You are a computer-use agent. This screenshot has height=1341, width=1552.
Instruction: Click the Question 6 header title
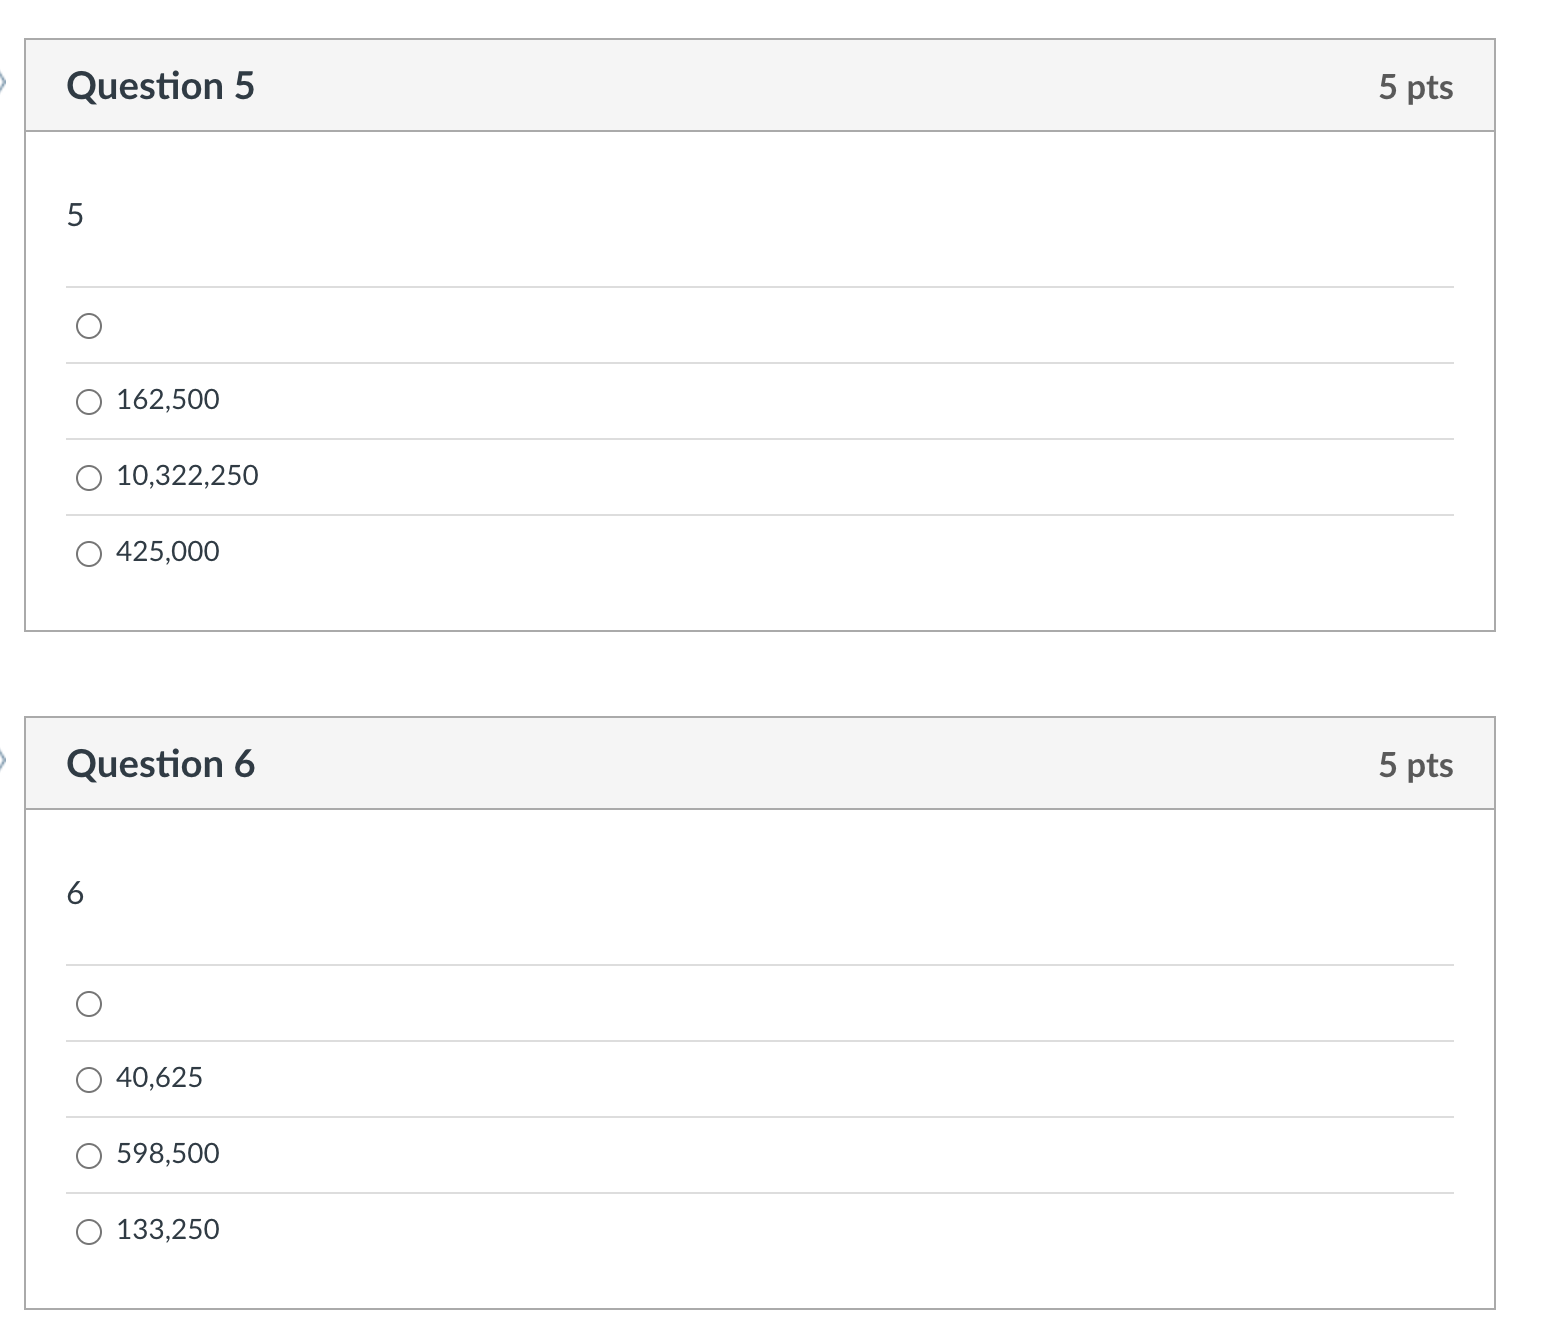[160, 764]
